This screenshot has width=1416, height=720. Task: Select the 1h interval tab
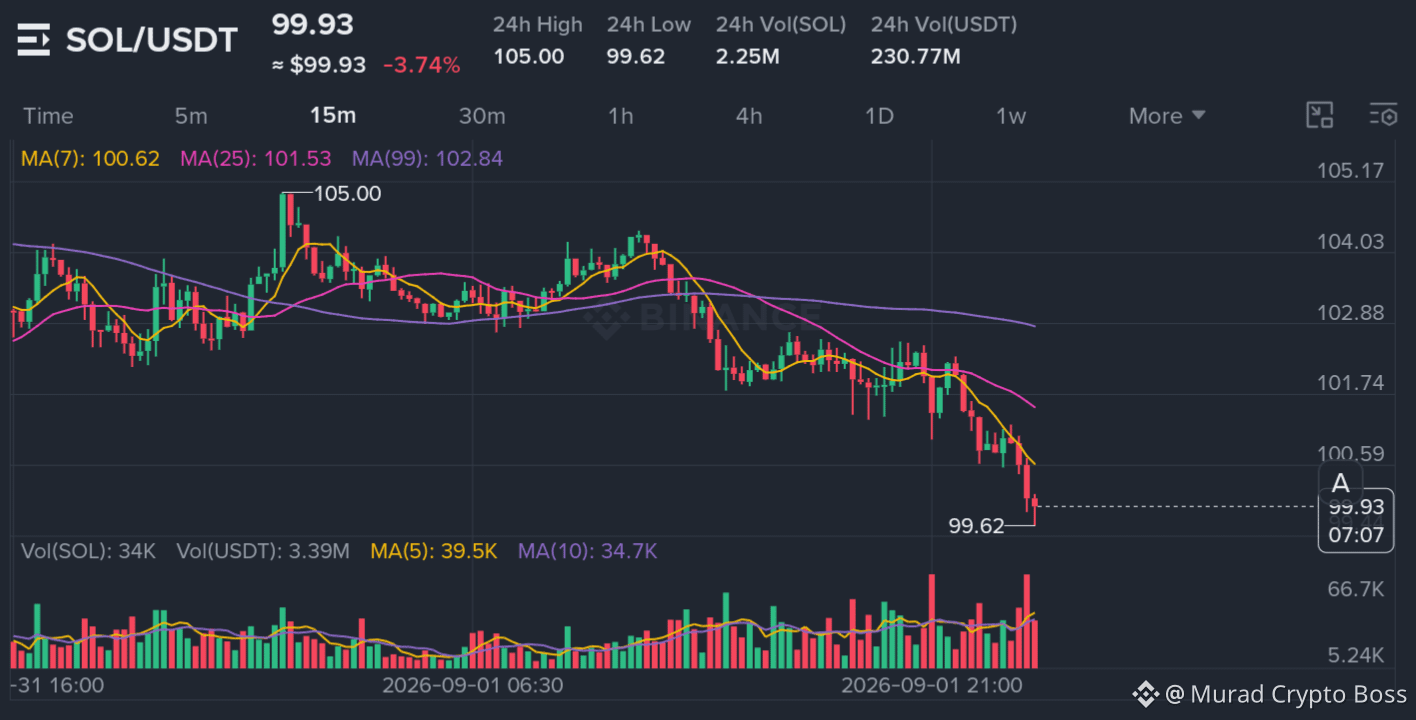coord(620,116)
